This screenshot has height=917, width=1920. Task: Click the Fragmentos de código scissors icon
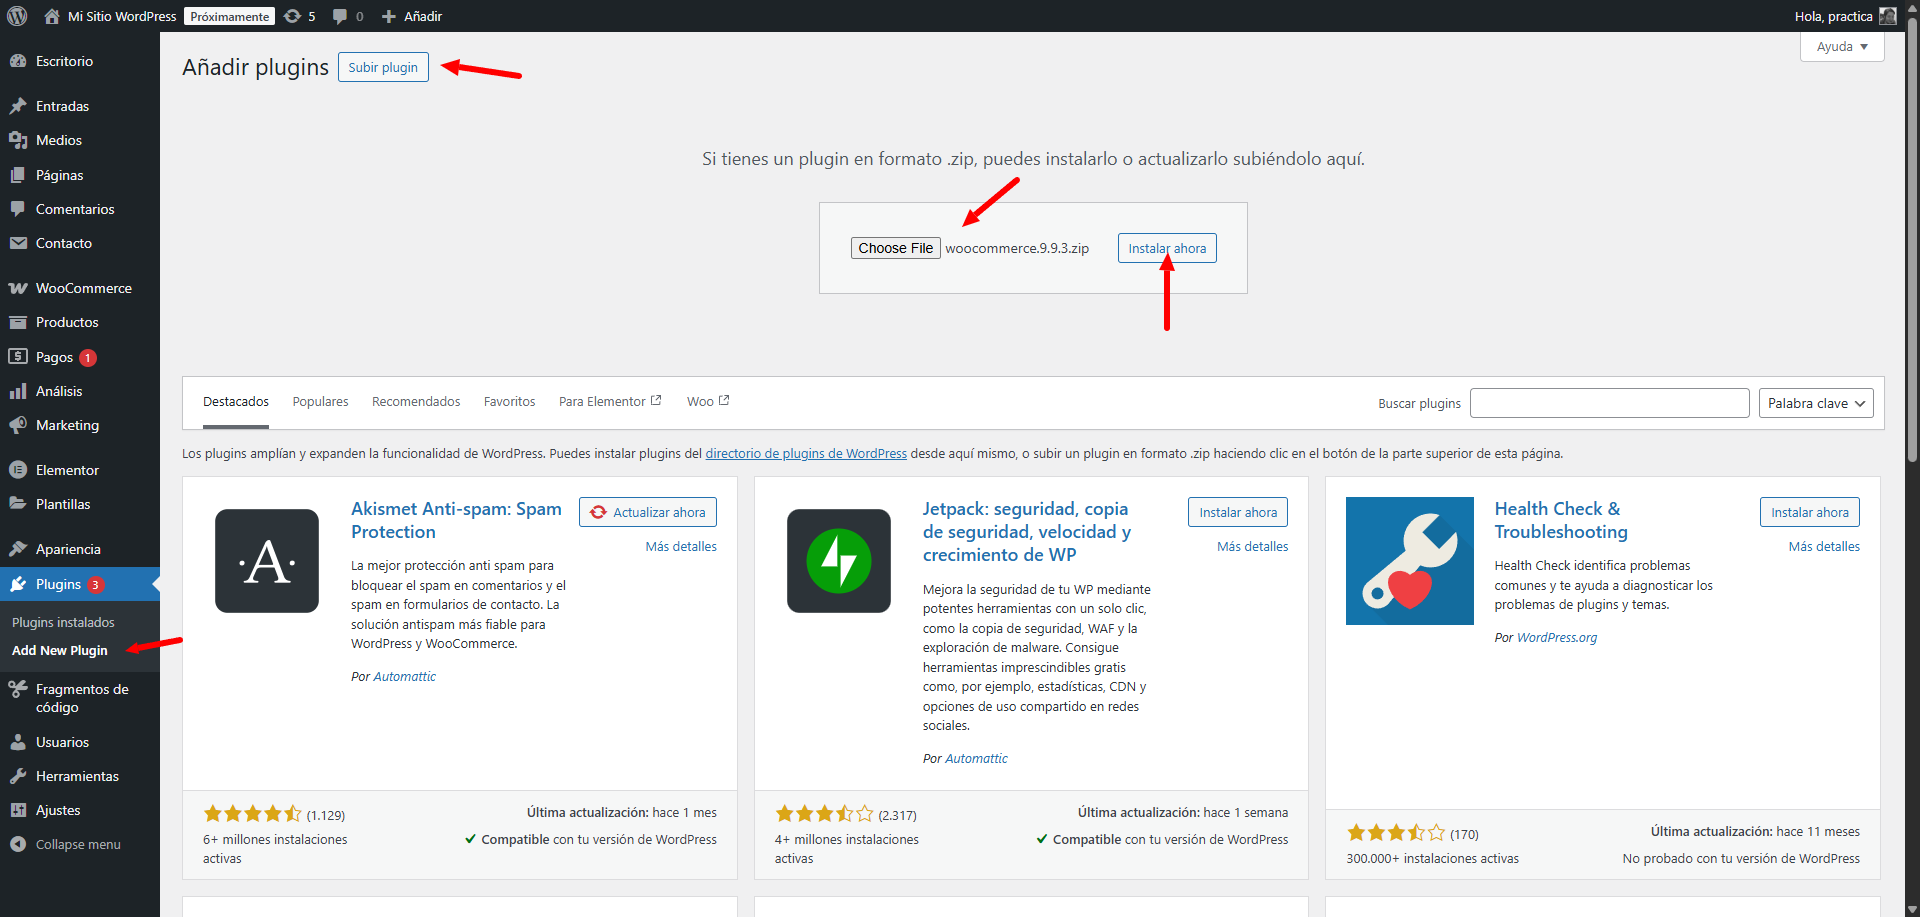(x=18, y=689)
